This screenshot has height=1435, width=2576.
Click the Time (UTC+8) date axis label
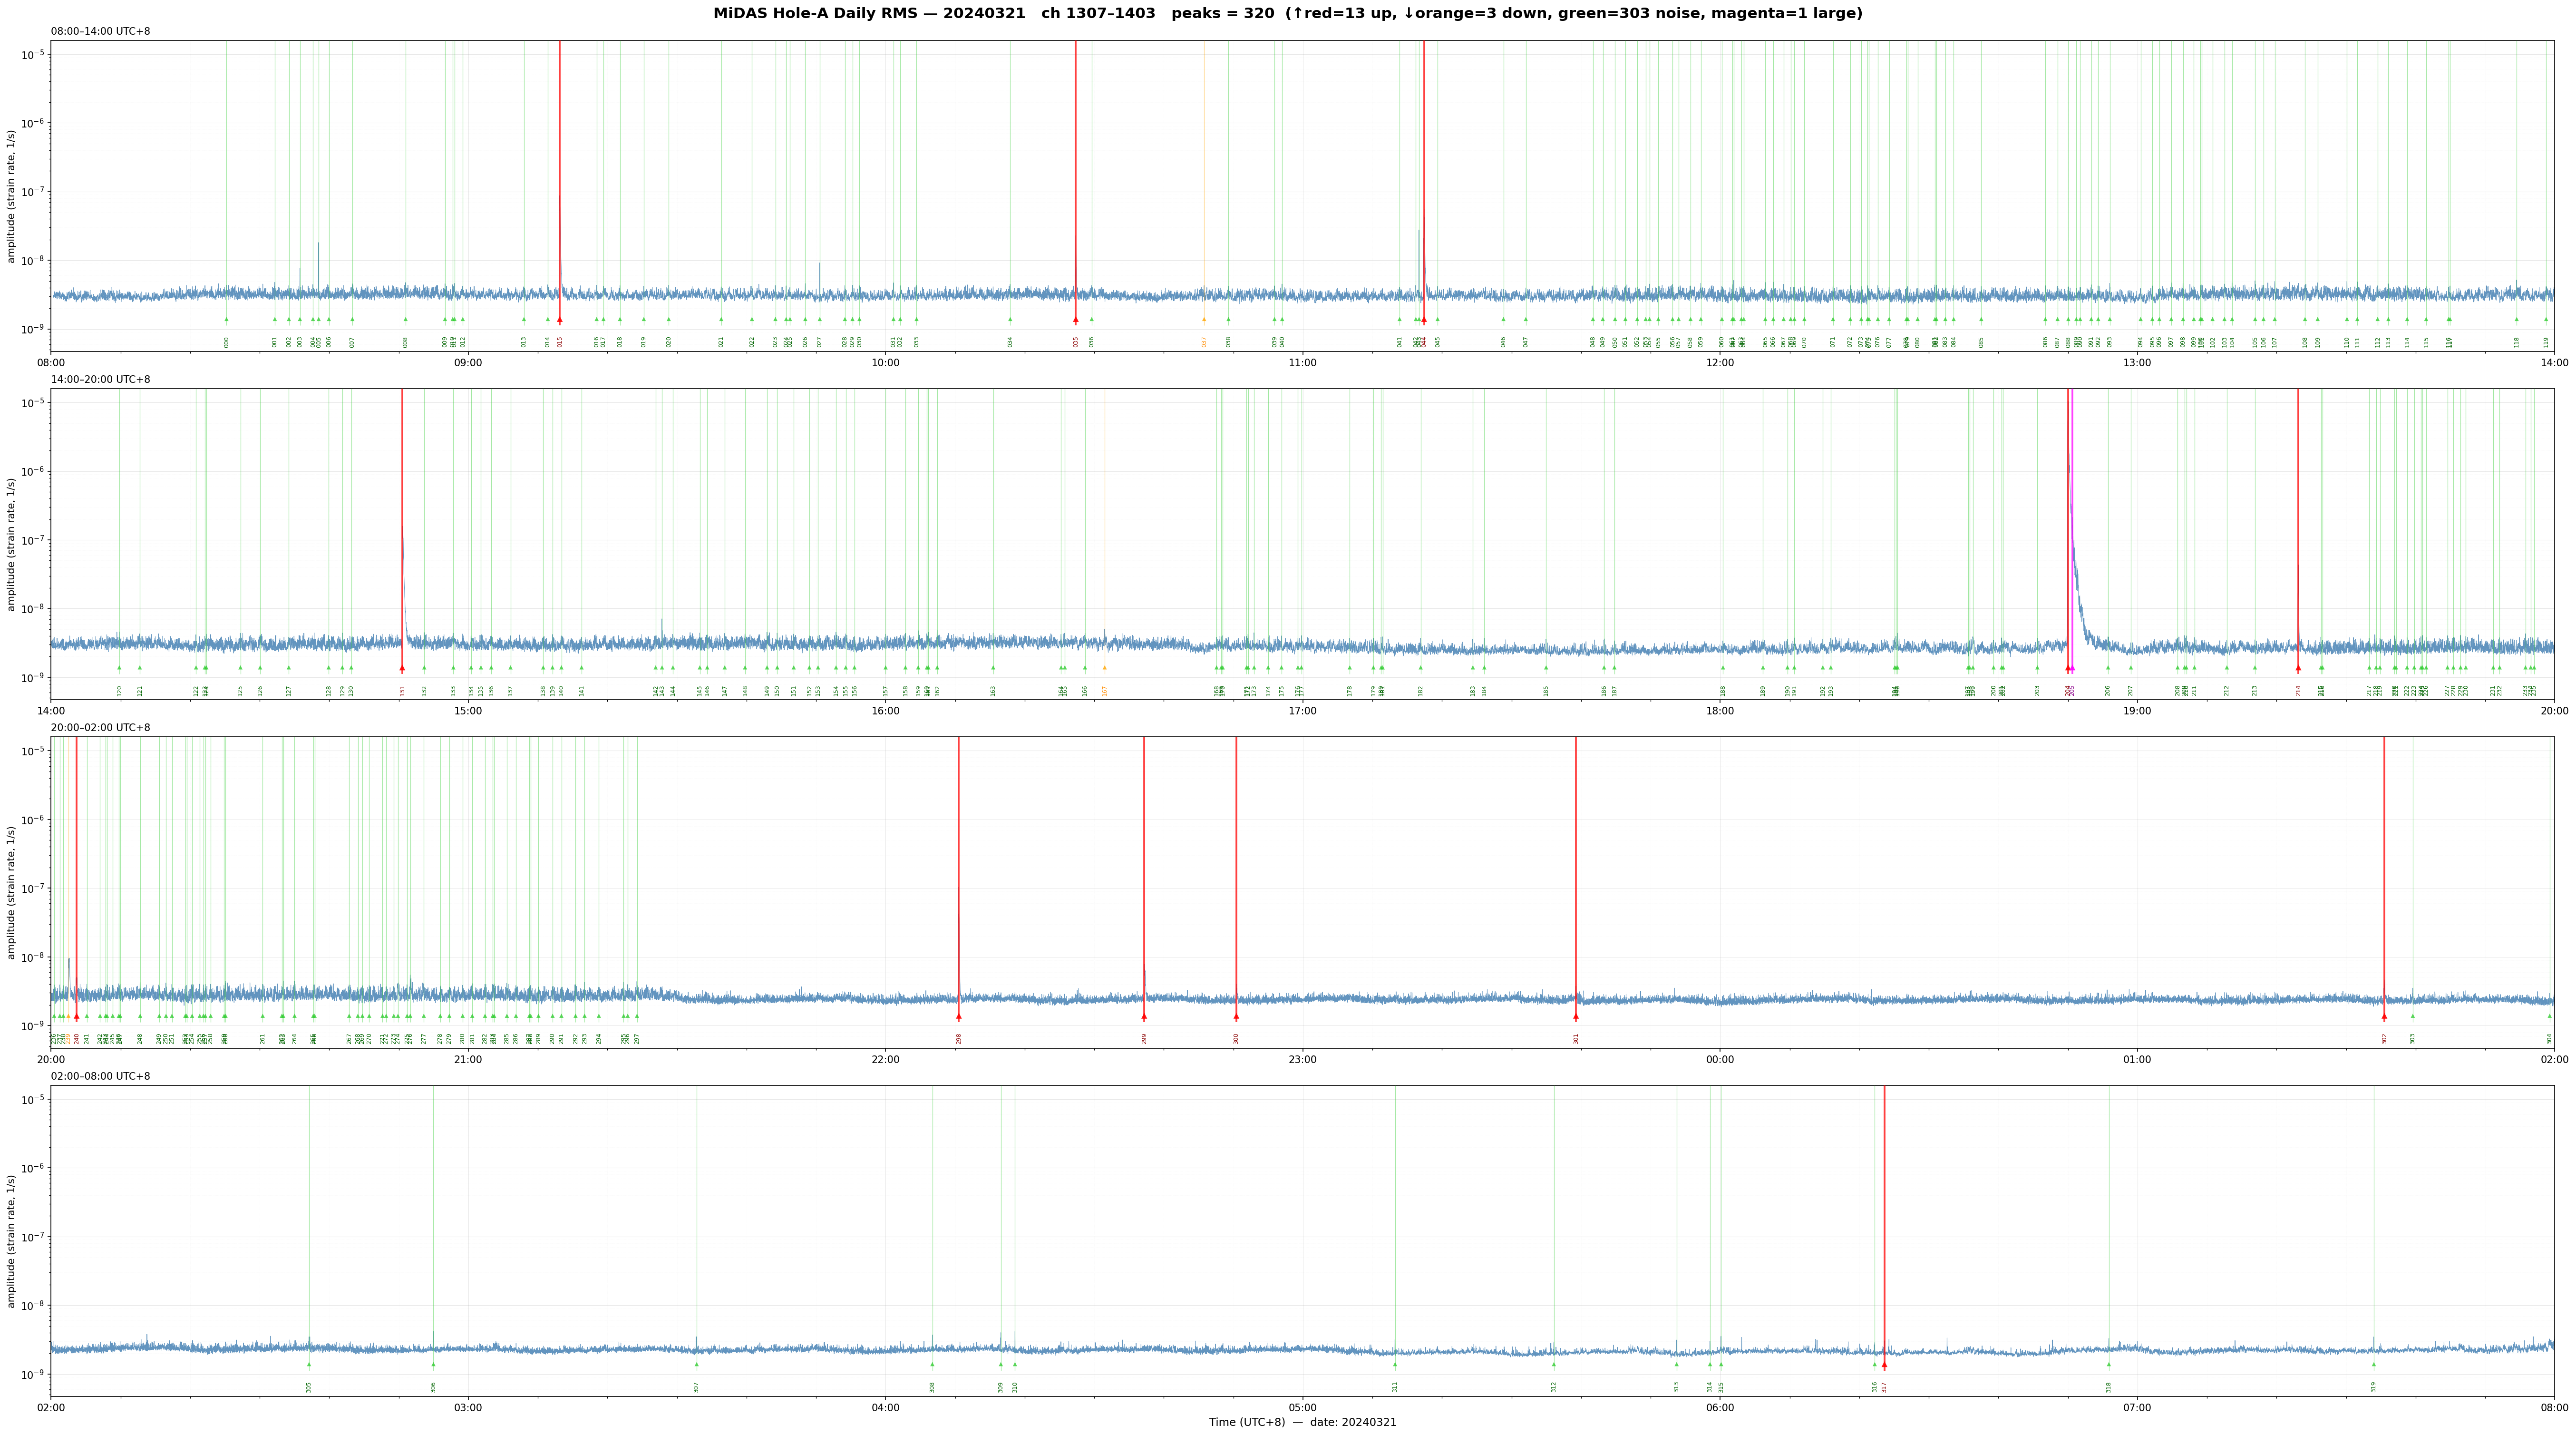[1302, 1422]
